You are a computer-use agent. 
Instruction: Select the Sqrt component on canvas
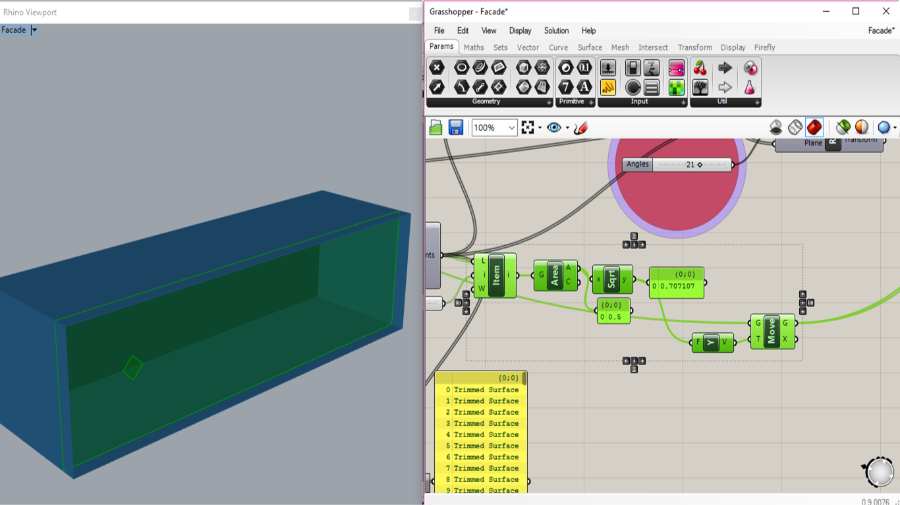(x=612, y=280)
